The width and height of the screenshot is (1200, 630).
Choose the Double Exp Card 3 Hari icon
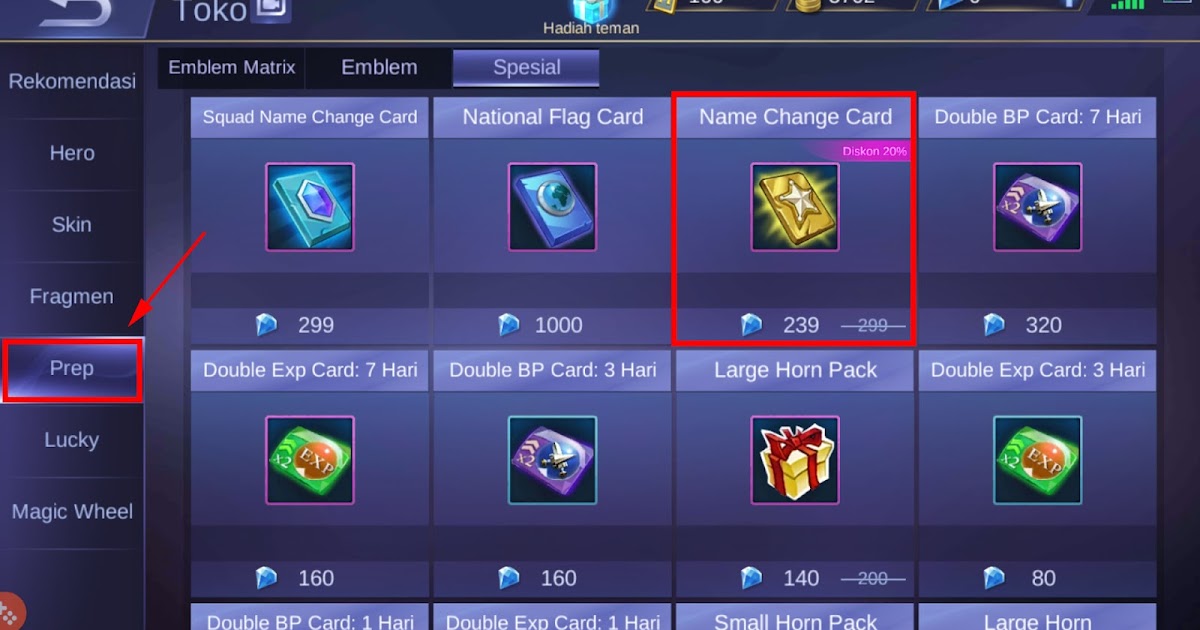[x=1037, y=460]
